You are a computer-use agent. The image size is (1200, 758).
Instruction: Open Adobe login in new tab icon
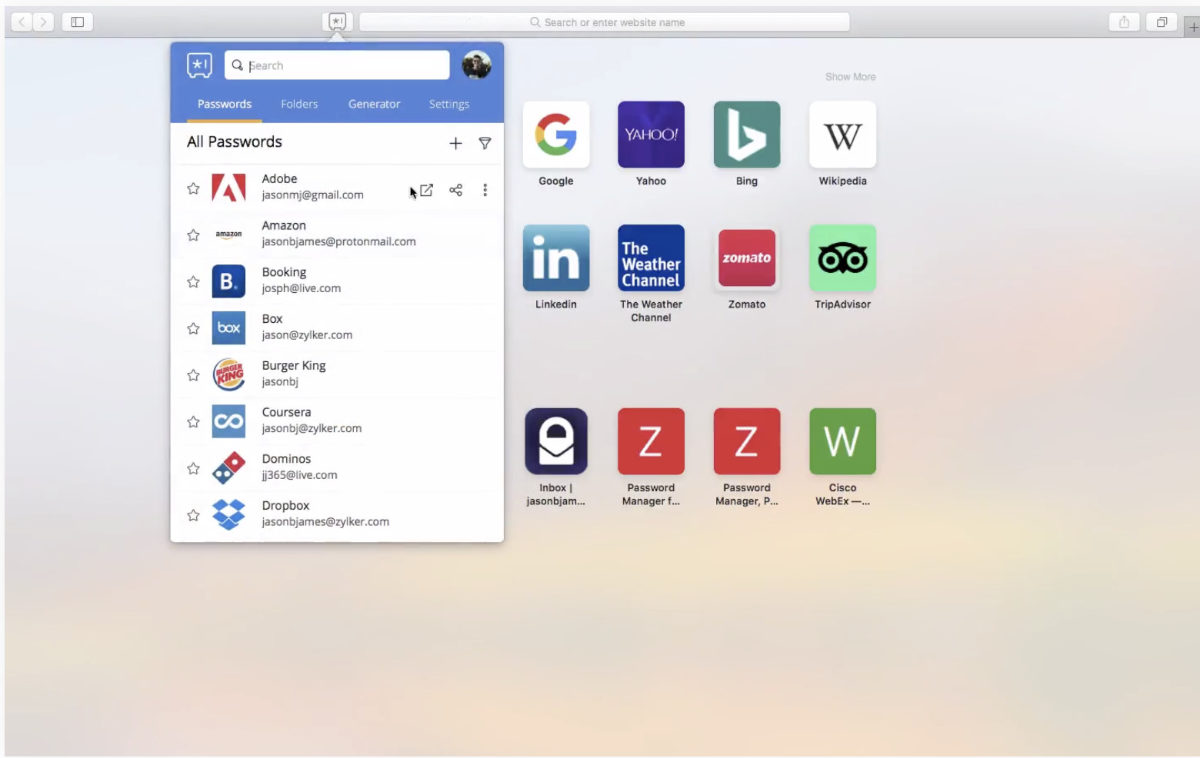pos(427,190)
